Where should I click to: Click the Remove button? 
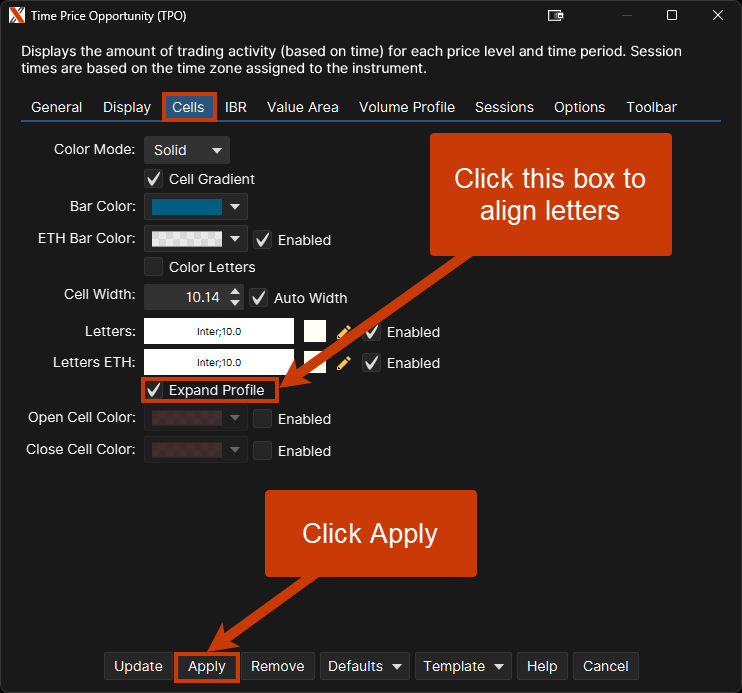pyautogui.click(x=277, y=666)
